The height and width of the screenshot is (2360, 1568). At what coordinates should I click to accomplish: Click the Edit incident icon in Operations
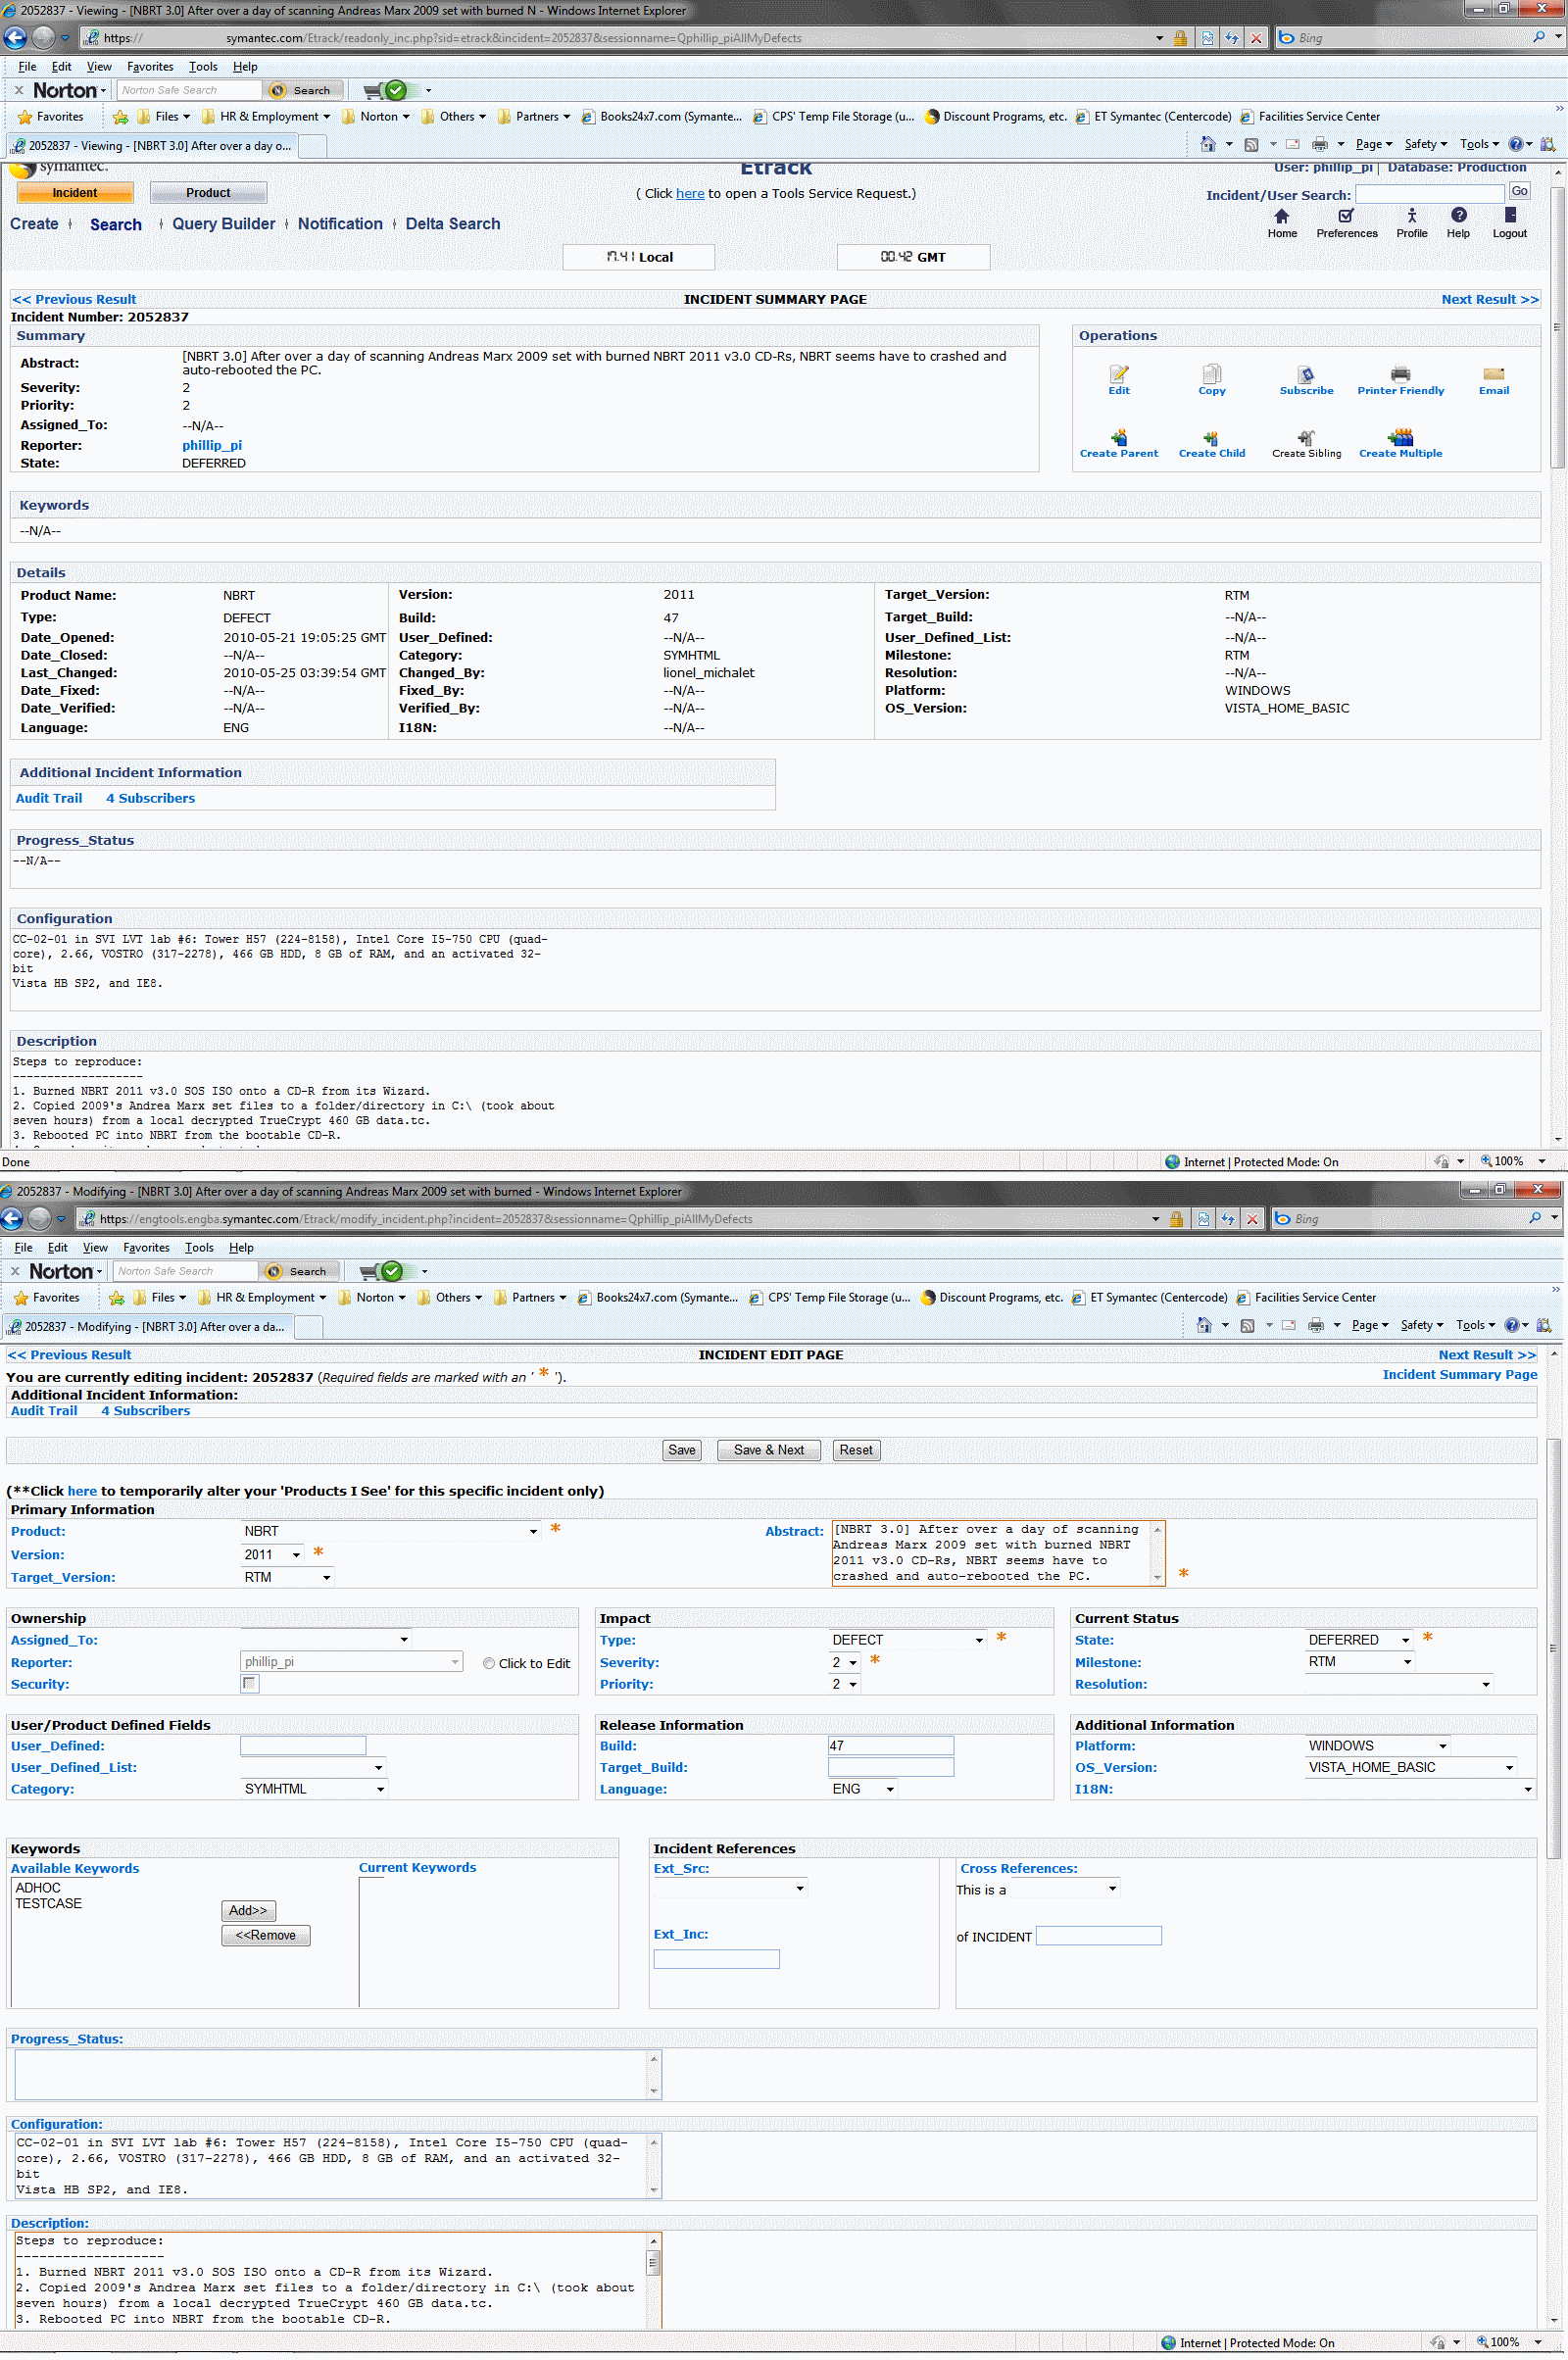(1118, 375)
